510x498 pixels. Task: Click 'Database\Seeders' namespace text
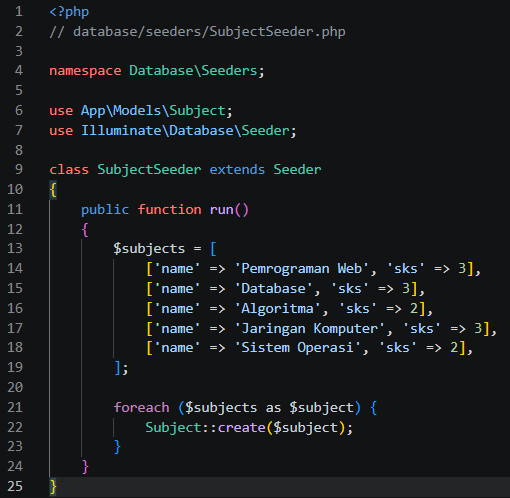193,71
